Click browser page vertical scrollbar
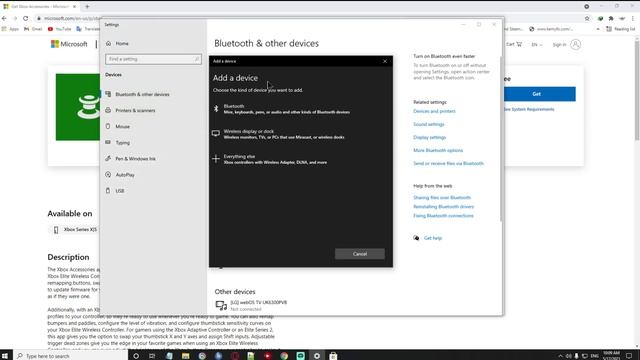 point(637,90)
